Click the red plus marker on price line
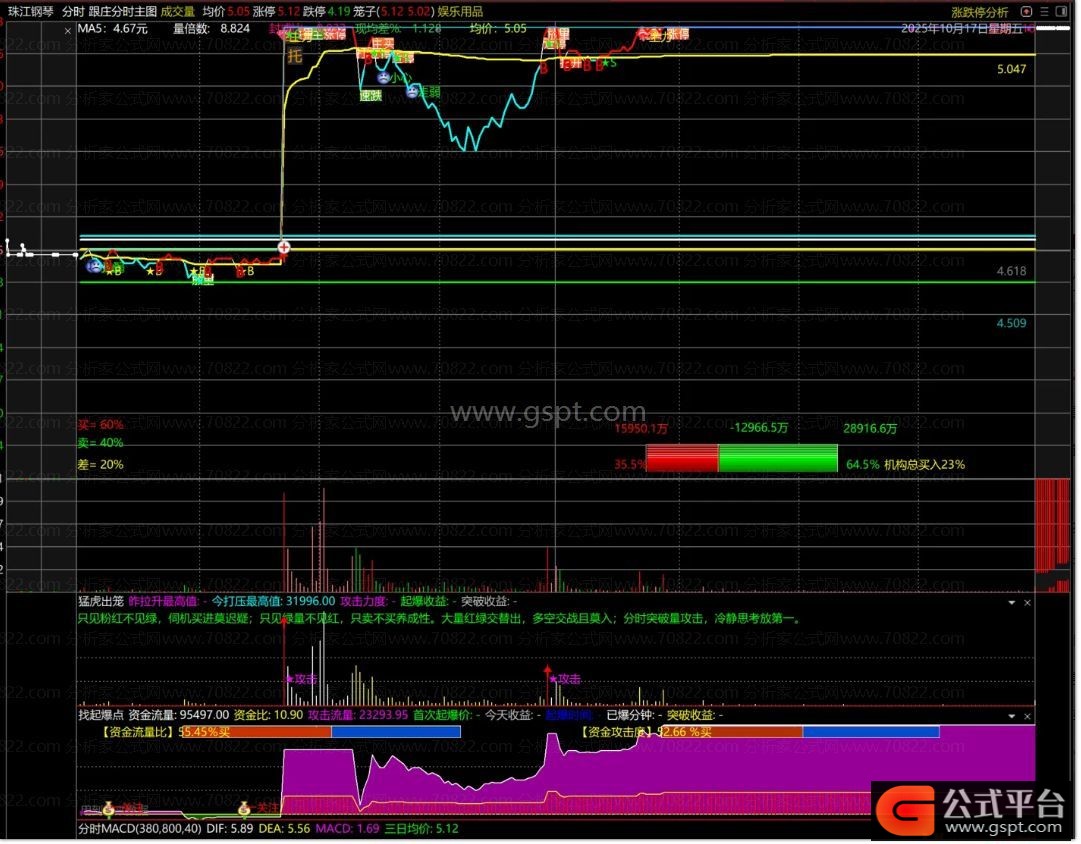 pyautogui.click(x=284, y=246)
